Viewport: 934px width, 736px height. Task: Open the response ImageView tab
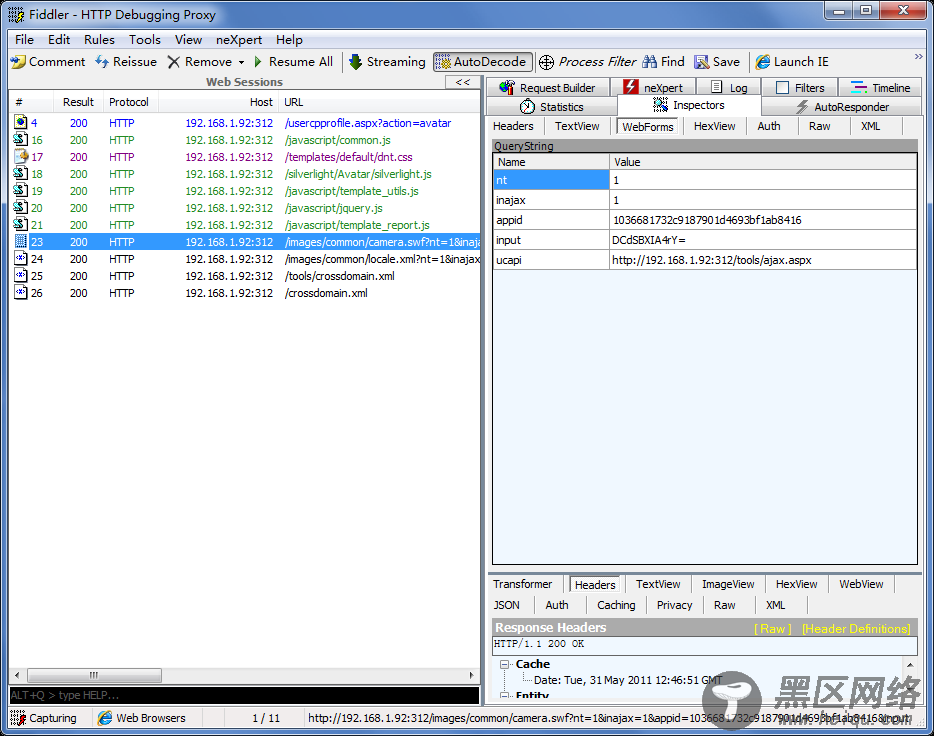728,584
